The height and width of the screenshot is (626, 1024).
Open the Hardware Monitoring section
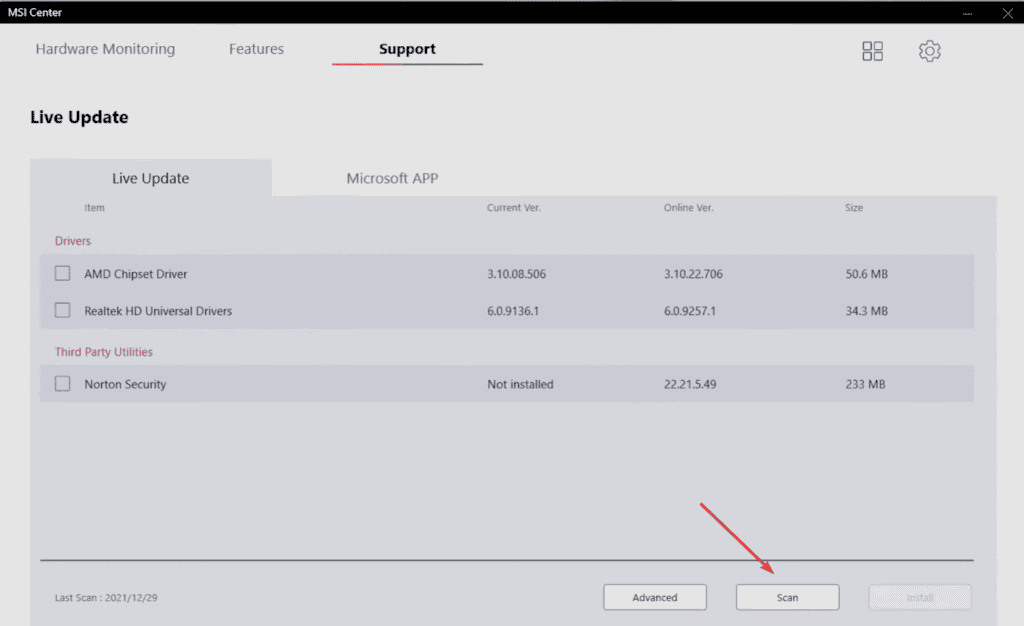click(105, 48)
